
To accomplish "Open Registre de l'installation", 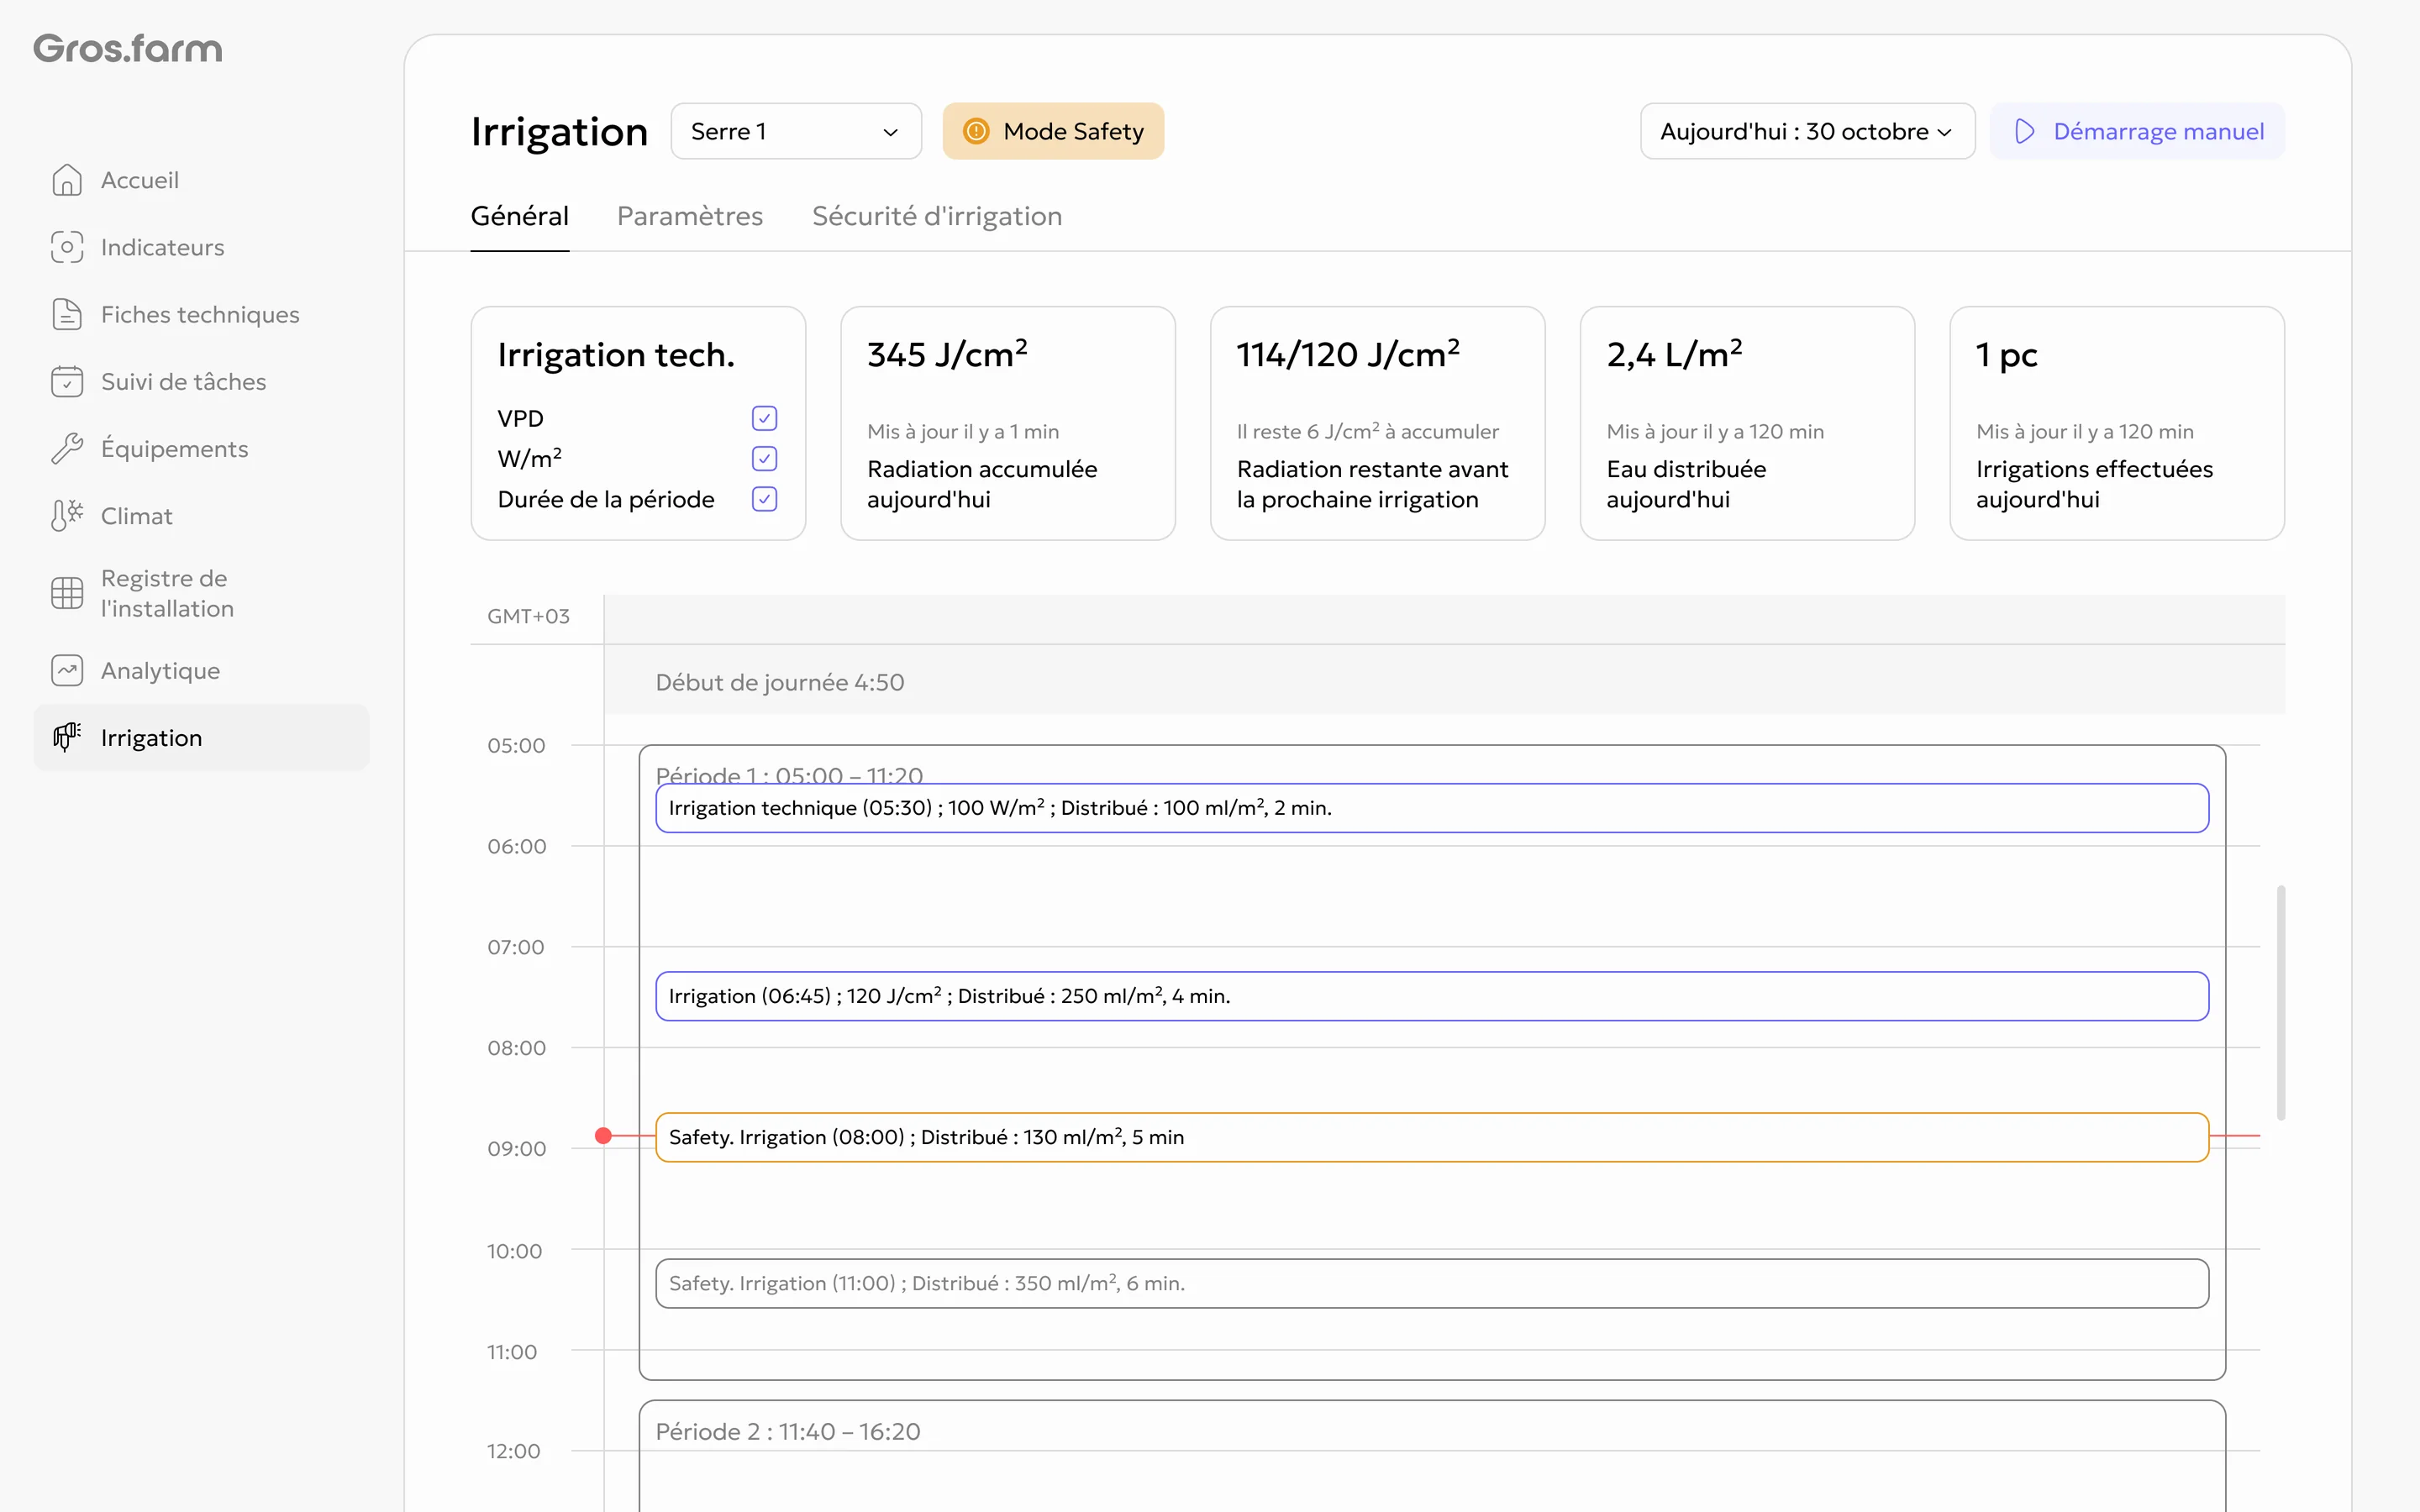I will [x=202, y=593].
